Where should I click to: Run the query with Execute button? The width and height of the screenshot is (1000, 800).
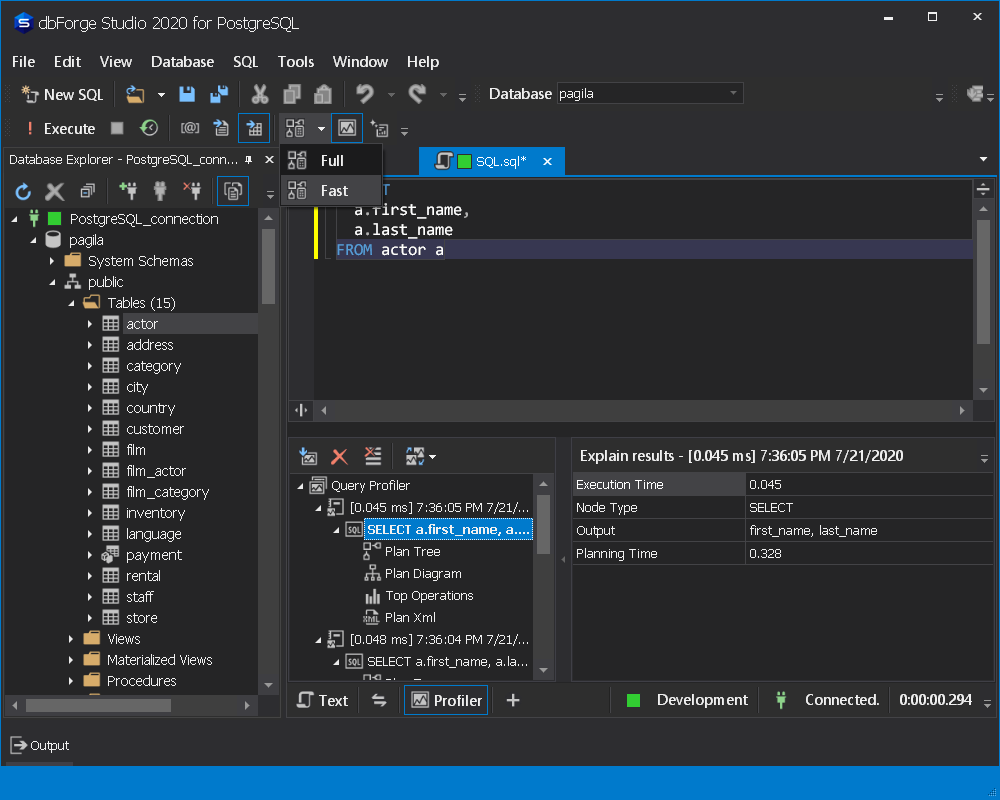59,129
